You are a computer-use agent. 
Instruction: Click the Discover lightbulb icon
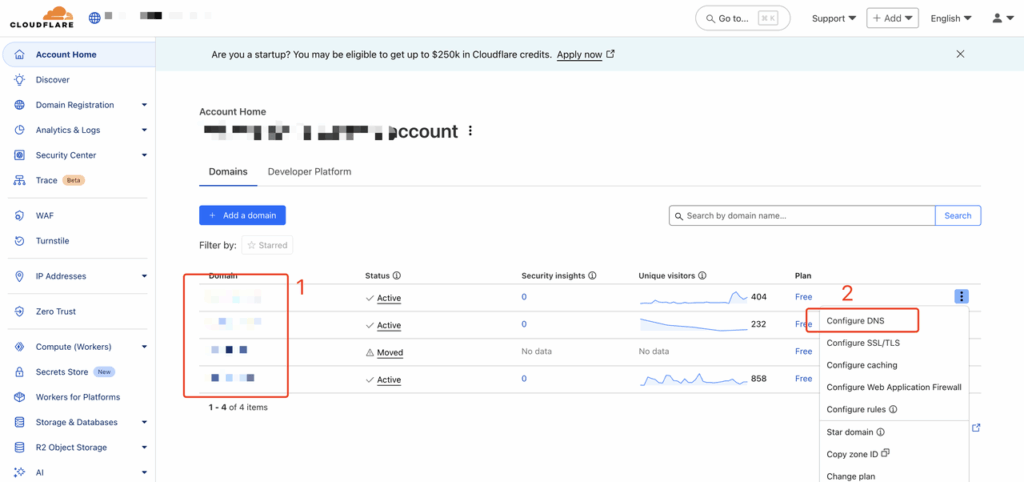tap(20, 80)
